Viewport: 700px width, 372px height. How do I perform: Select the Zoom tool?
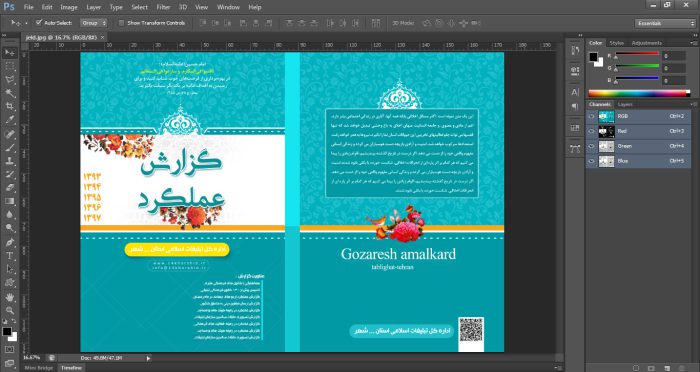point(10,310)
